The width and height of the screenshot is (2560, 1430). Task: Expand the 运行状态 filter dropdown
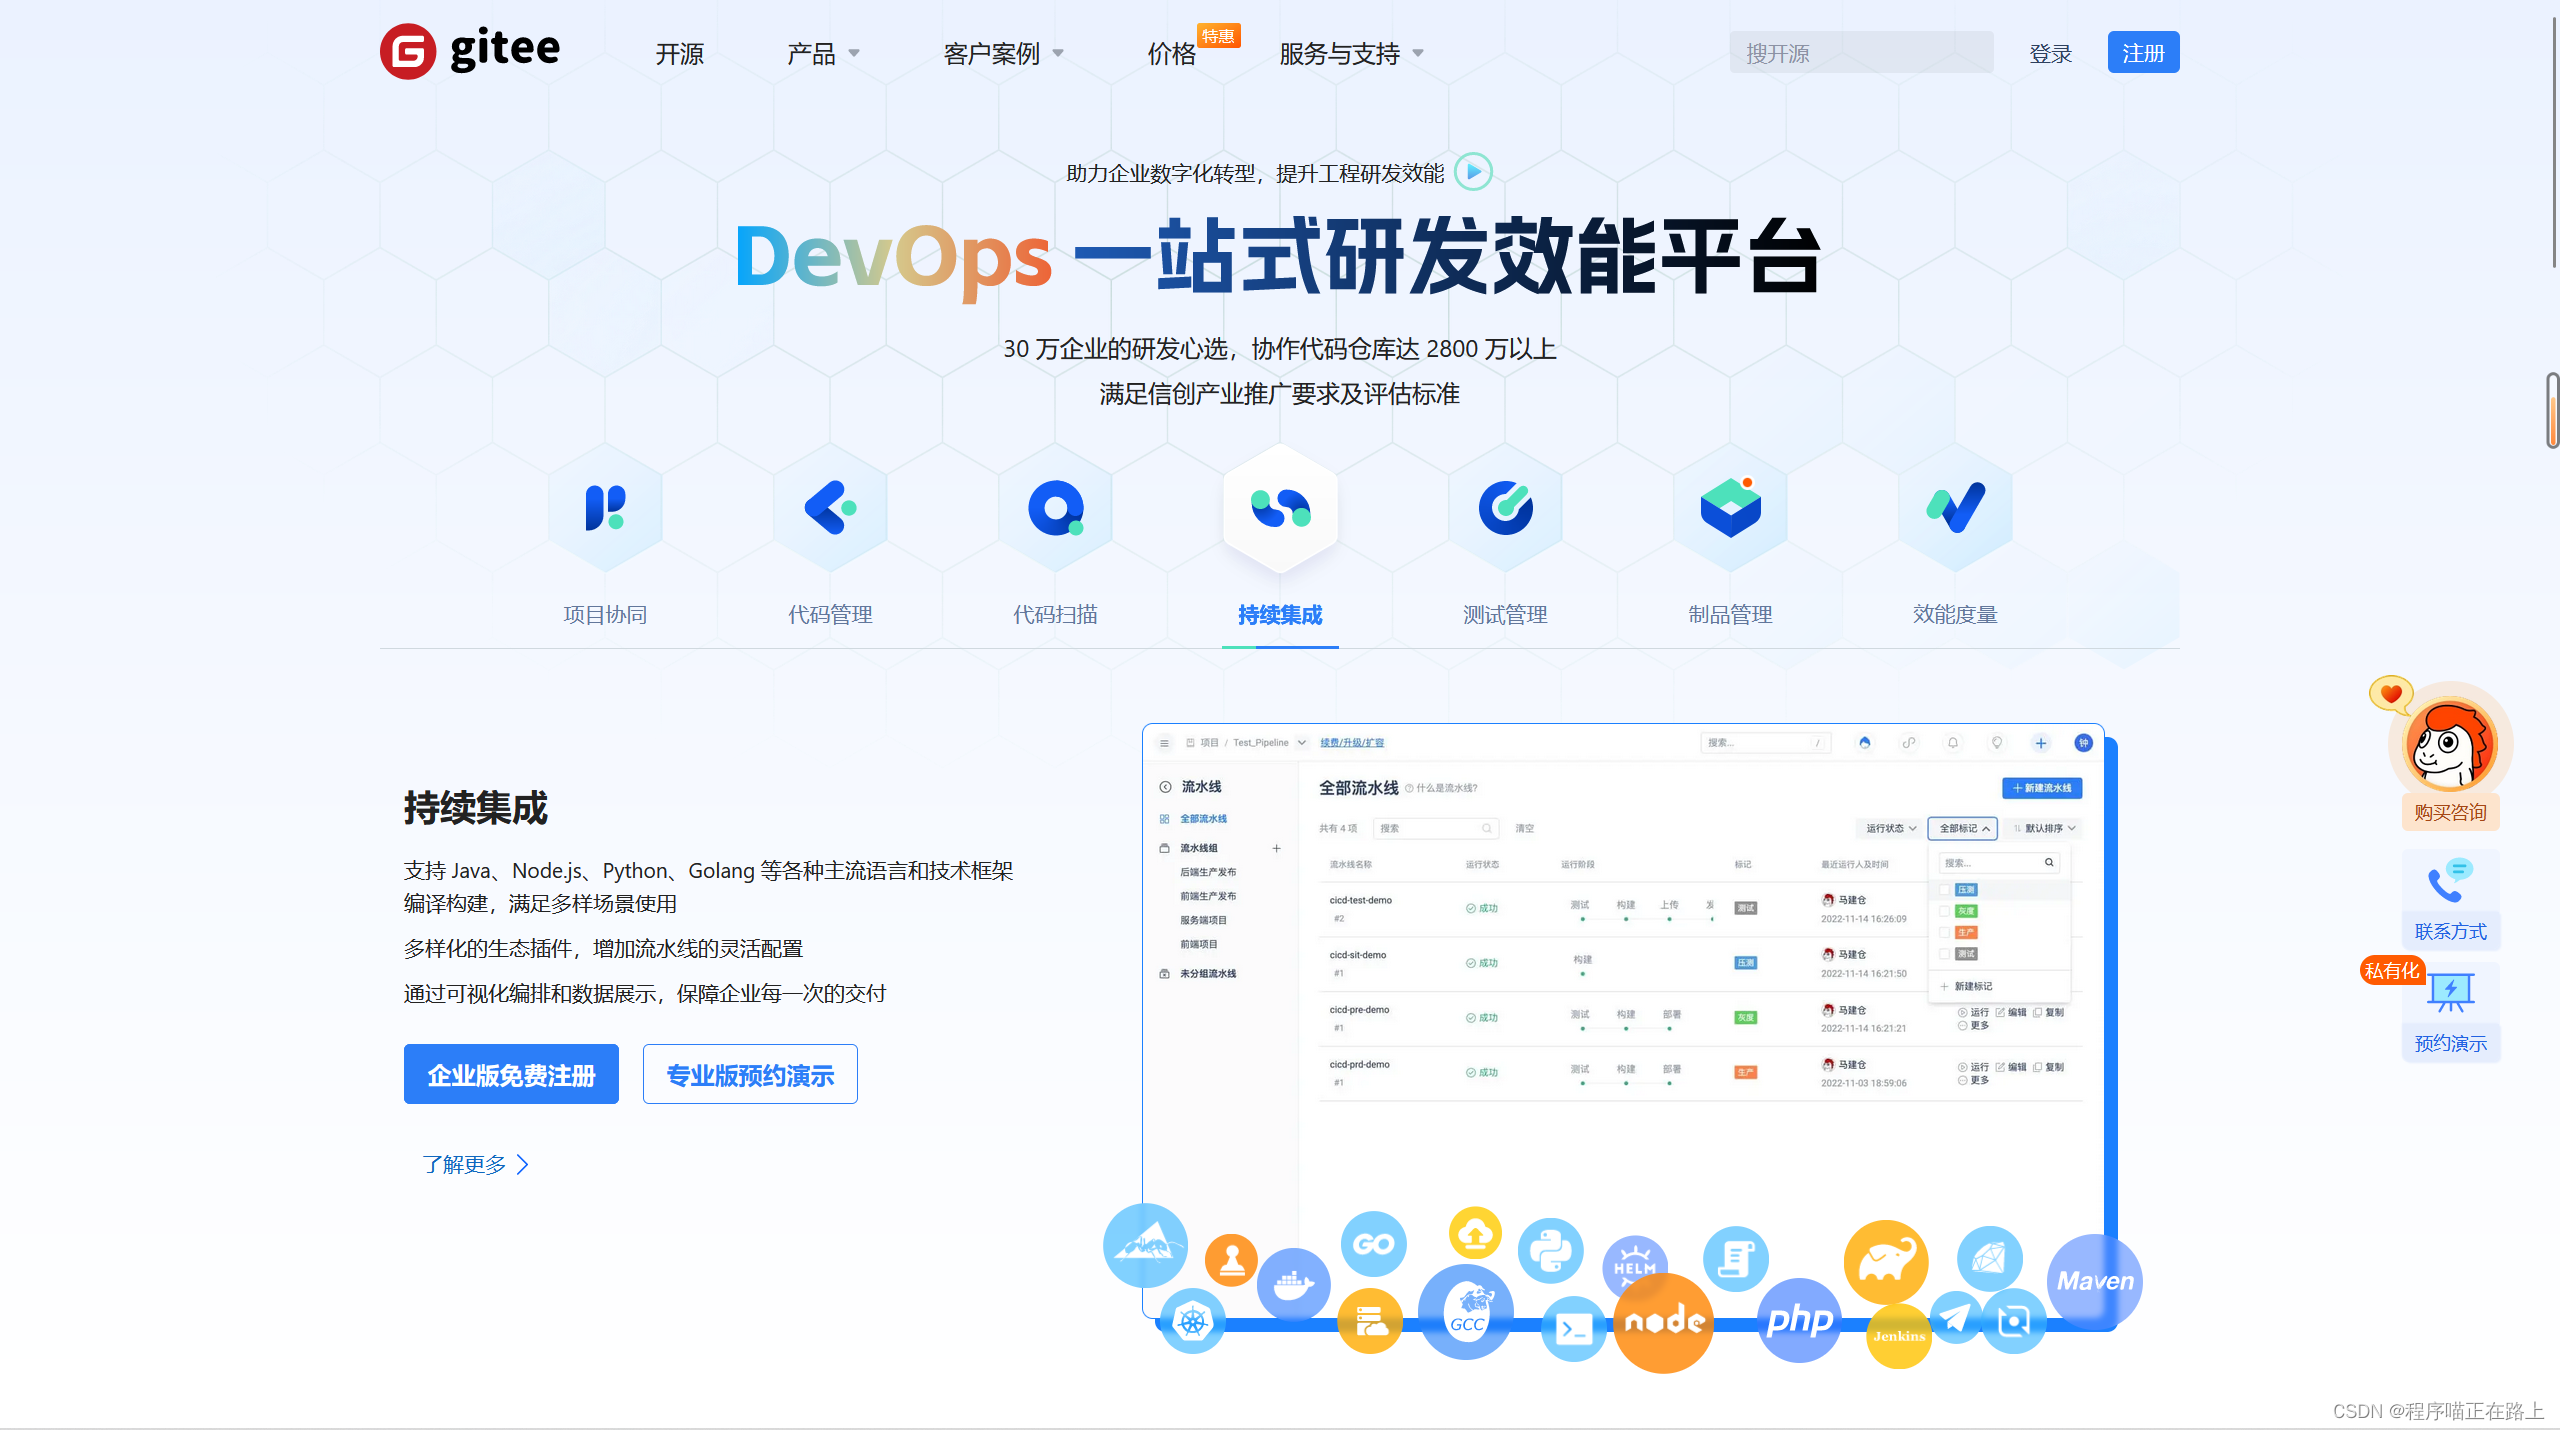pyautogui.click(x=1888, y=828)
